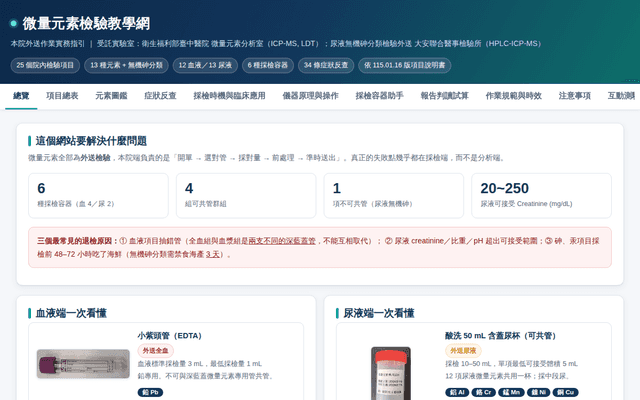Open the 注意事項 tab
The width and height of the screenshot is (640, 400).
(575, 96)
